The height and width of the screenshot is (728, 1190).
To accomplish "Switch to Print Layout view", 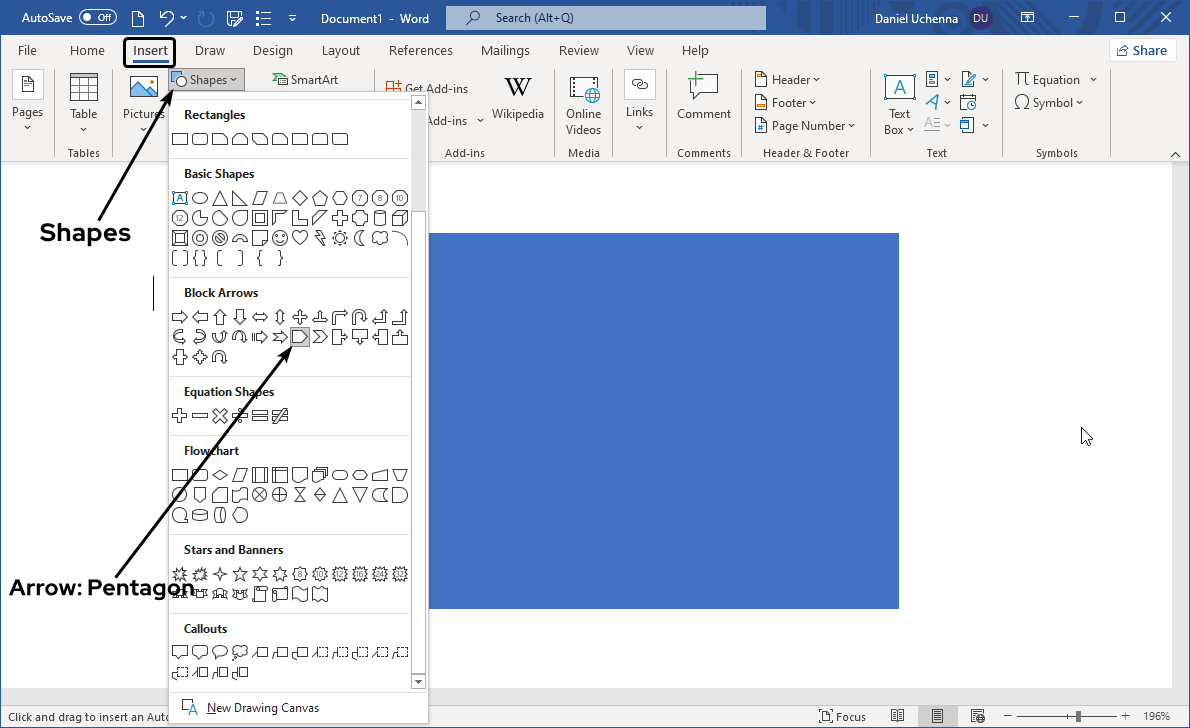I will point(937,716).
